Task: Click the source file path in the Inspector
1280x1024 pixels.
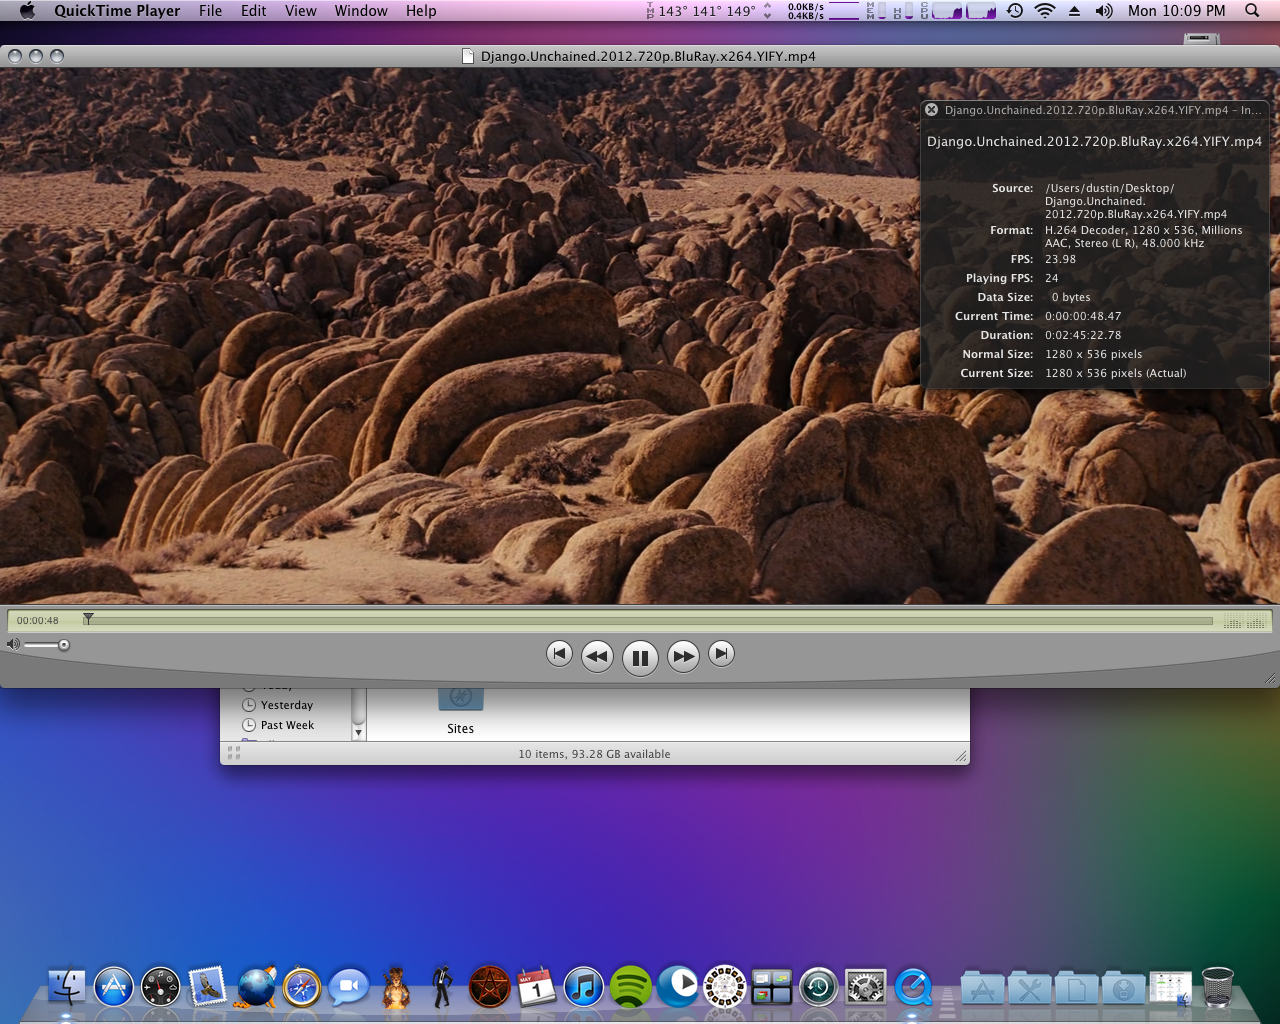Action: 1136,201
